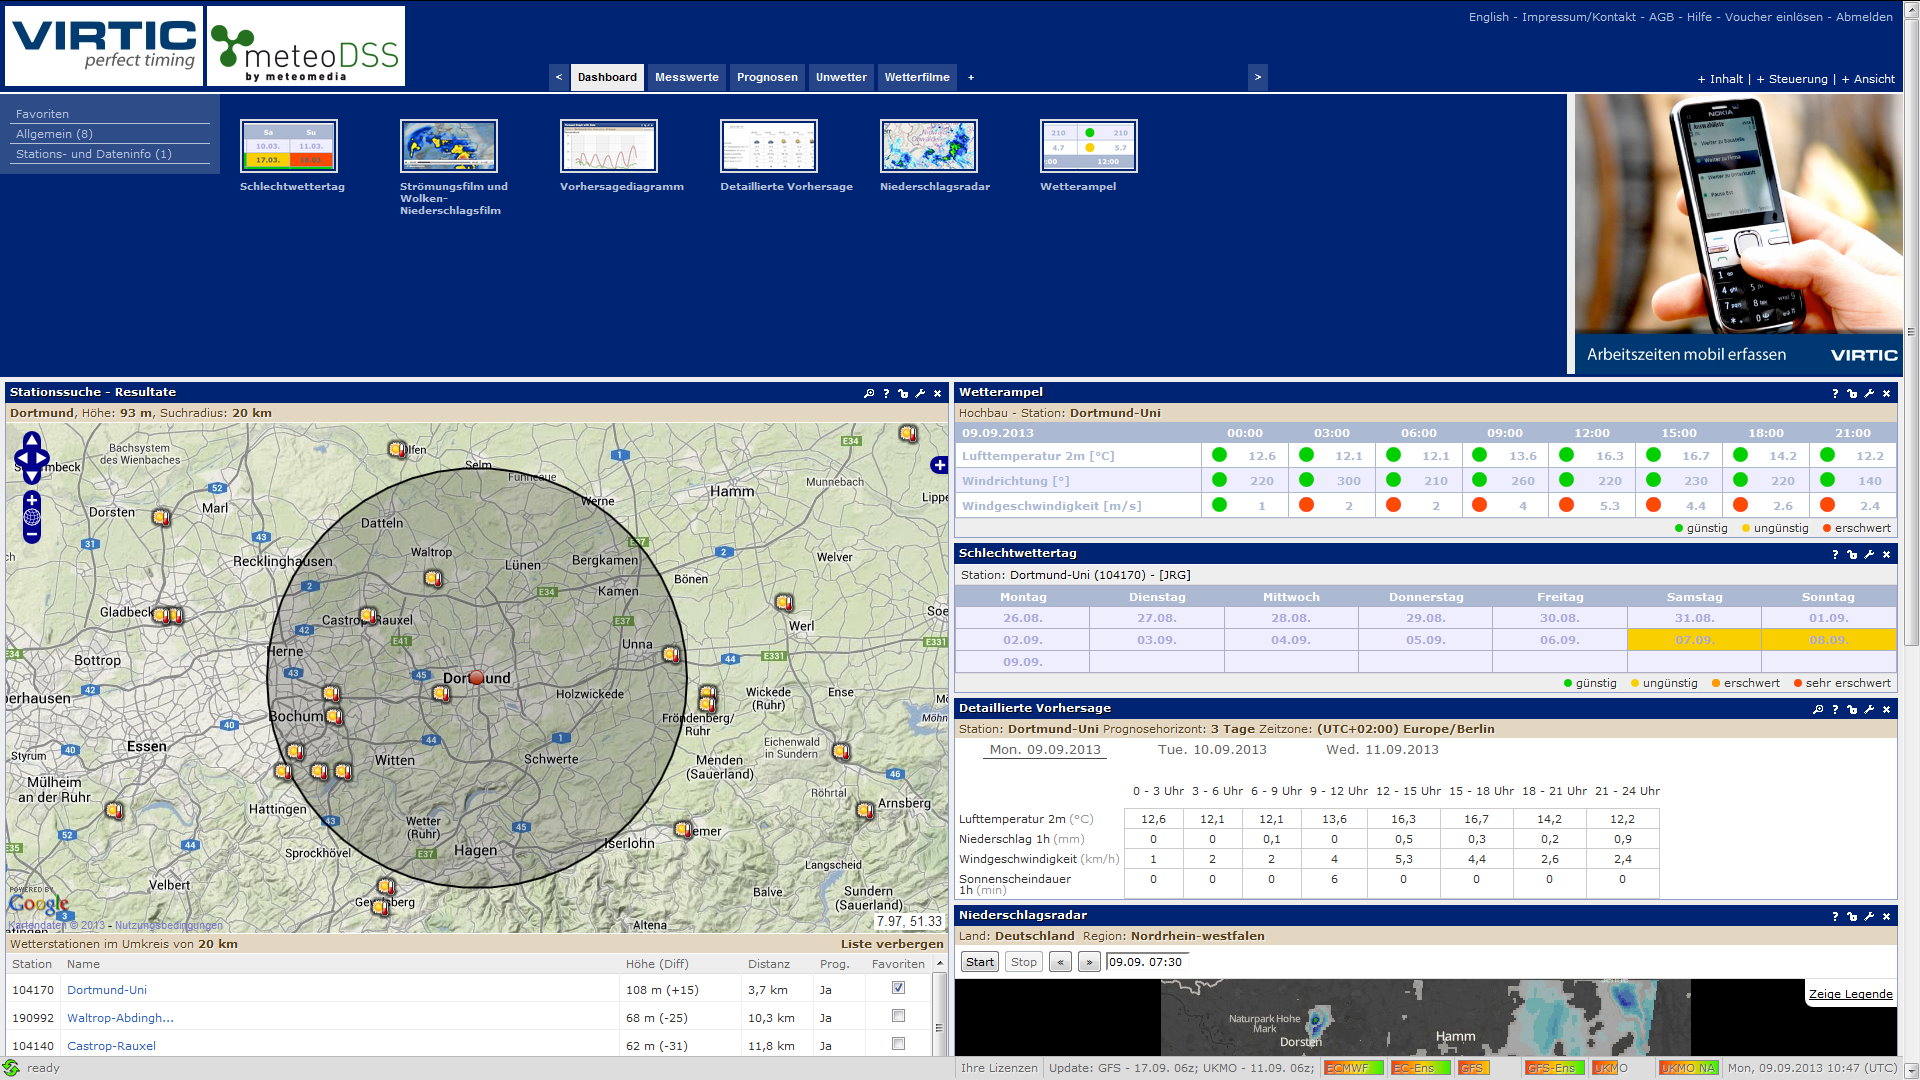Screen dimensions: 1920x1080
Task: Zoom out on the station map
Action: 32,535
